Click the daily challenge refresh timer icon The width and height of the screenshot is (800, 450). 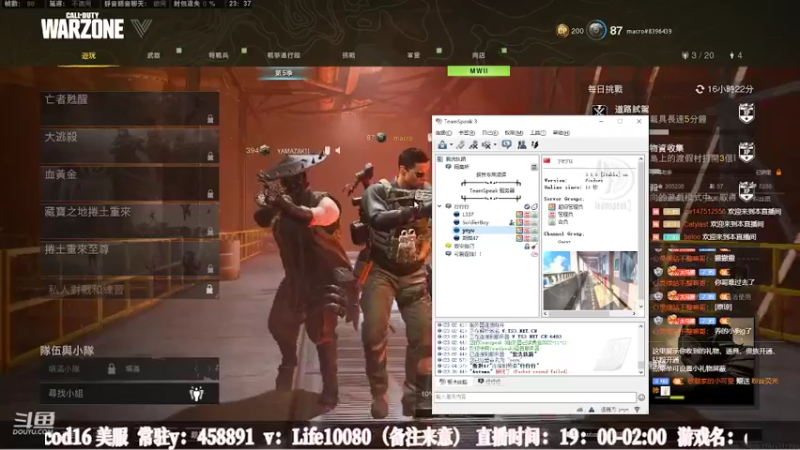click(x=699, y=89)
